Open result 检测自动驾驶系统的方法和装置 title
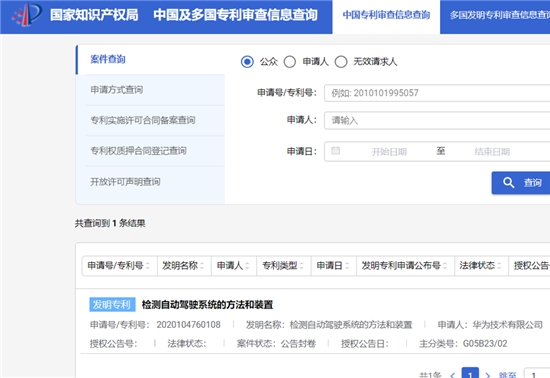Image resolution: width=550 pixels, height=378 pixels. click(207, 305)
